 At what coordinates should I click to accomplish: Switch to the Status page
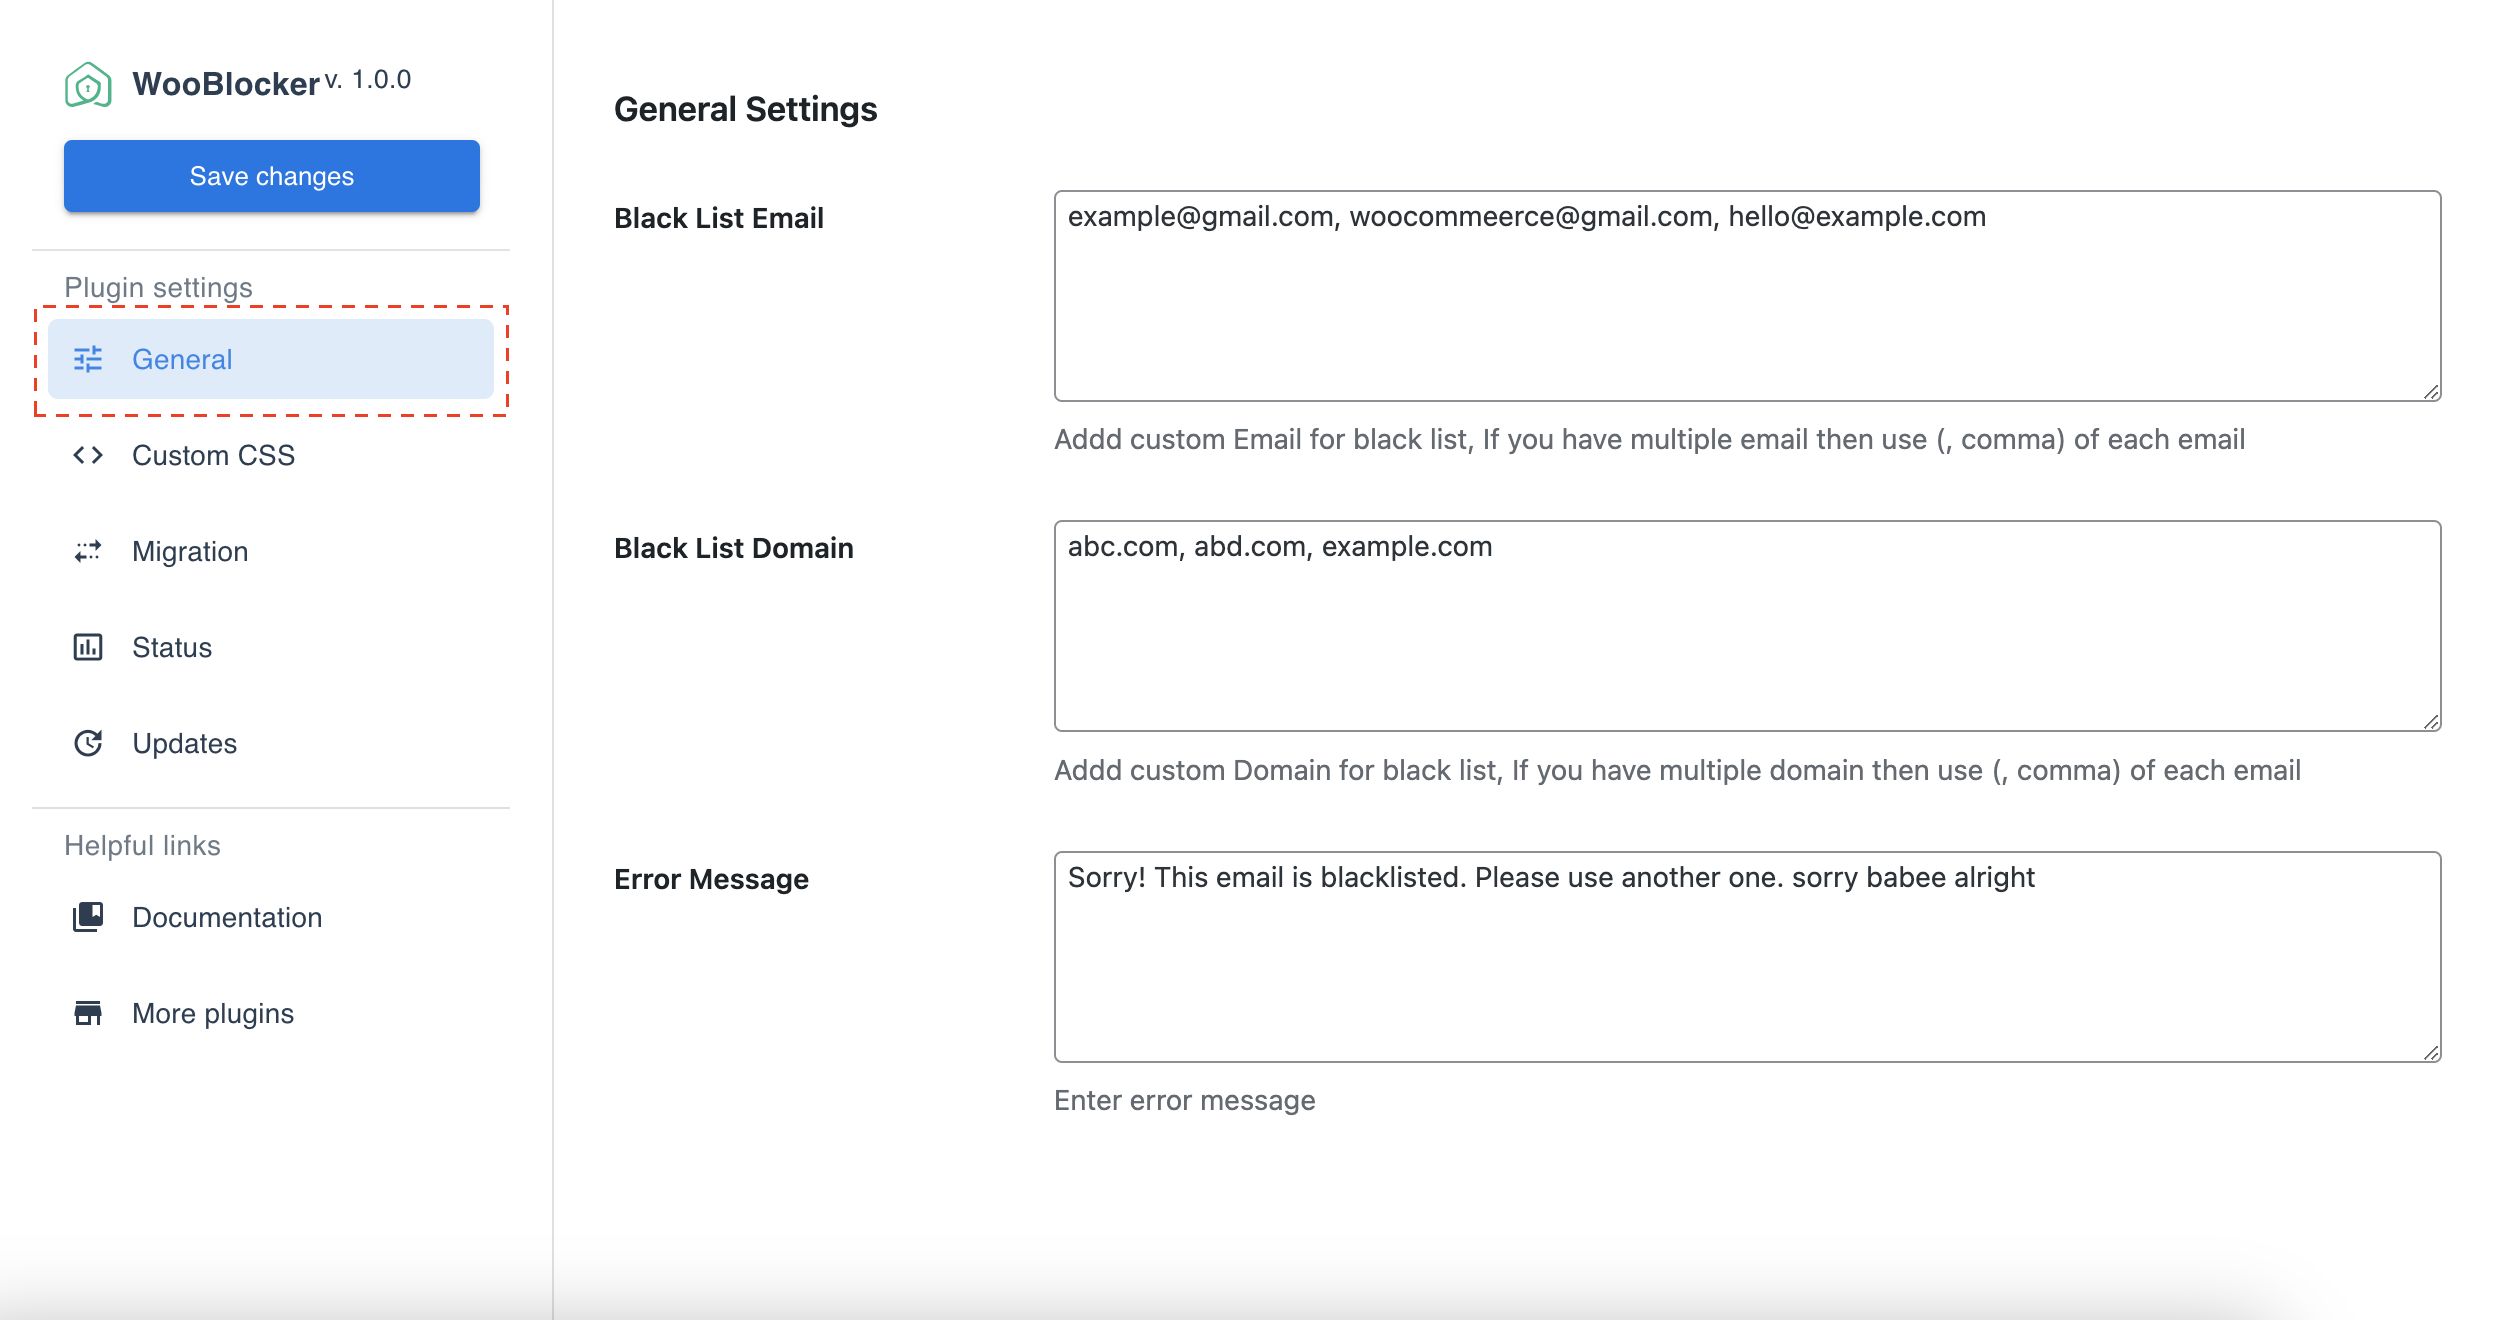(172, 647)
